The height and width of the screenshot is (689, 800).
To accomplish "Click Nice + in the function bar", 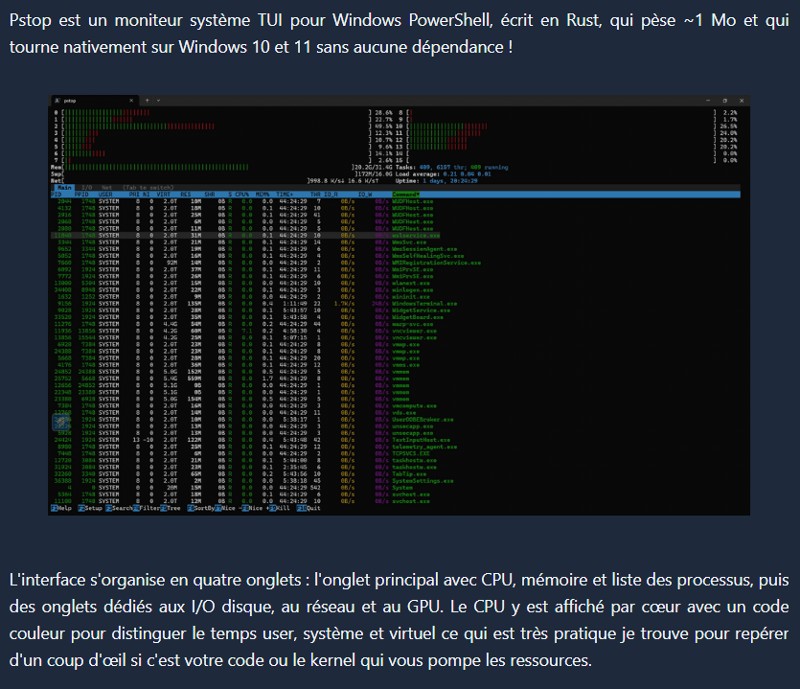I will click(x=255, y=508).
